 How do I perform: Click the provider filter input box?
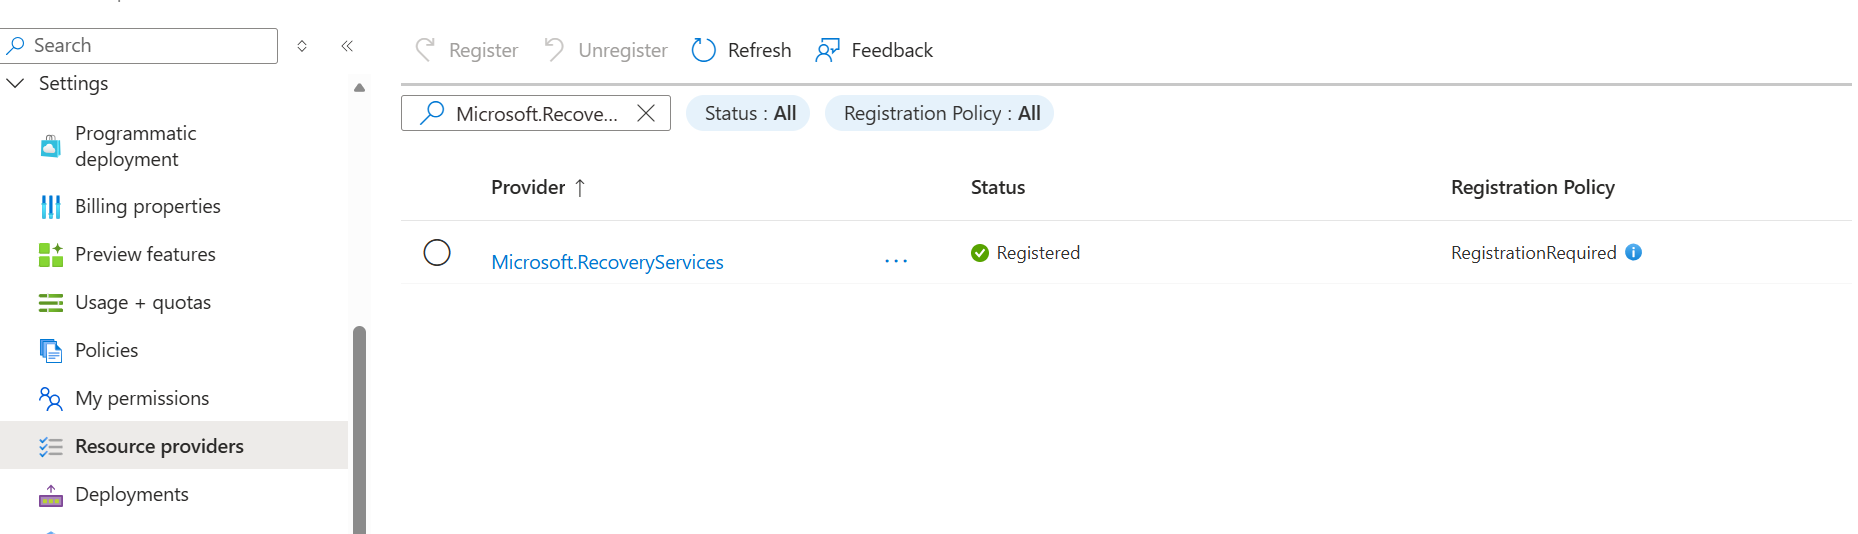(536, 113)
